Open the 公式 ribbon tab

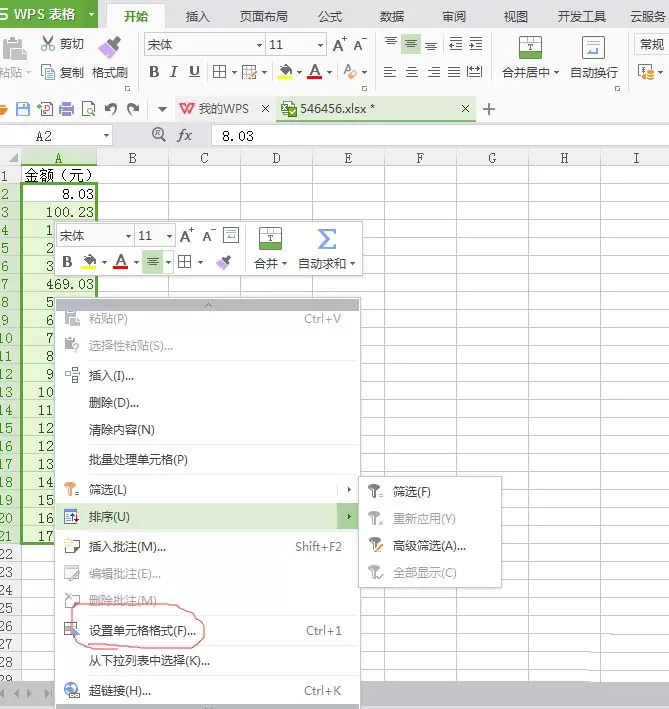coord(330,17)
